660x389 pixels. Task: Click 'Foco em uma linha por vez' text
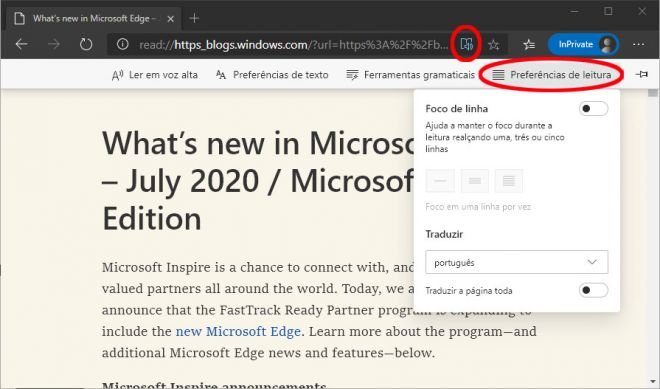coord(478,207)
